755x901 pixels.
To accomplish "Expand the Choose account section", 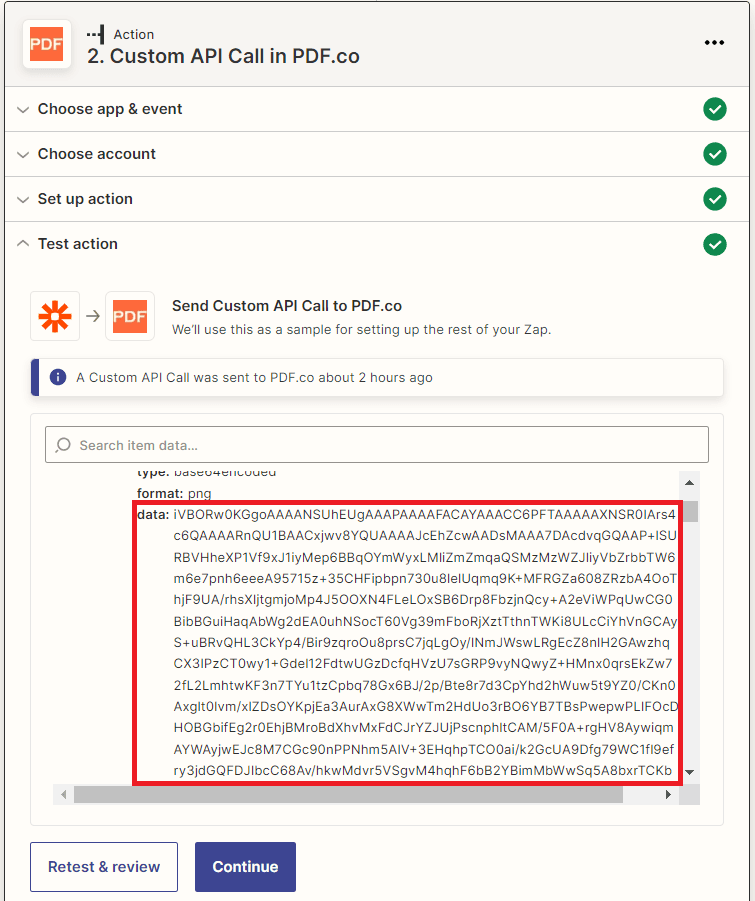I will coord(97,154).
